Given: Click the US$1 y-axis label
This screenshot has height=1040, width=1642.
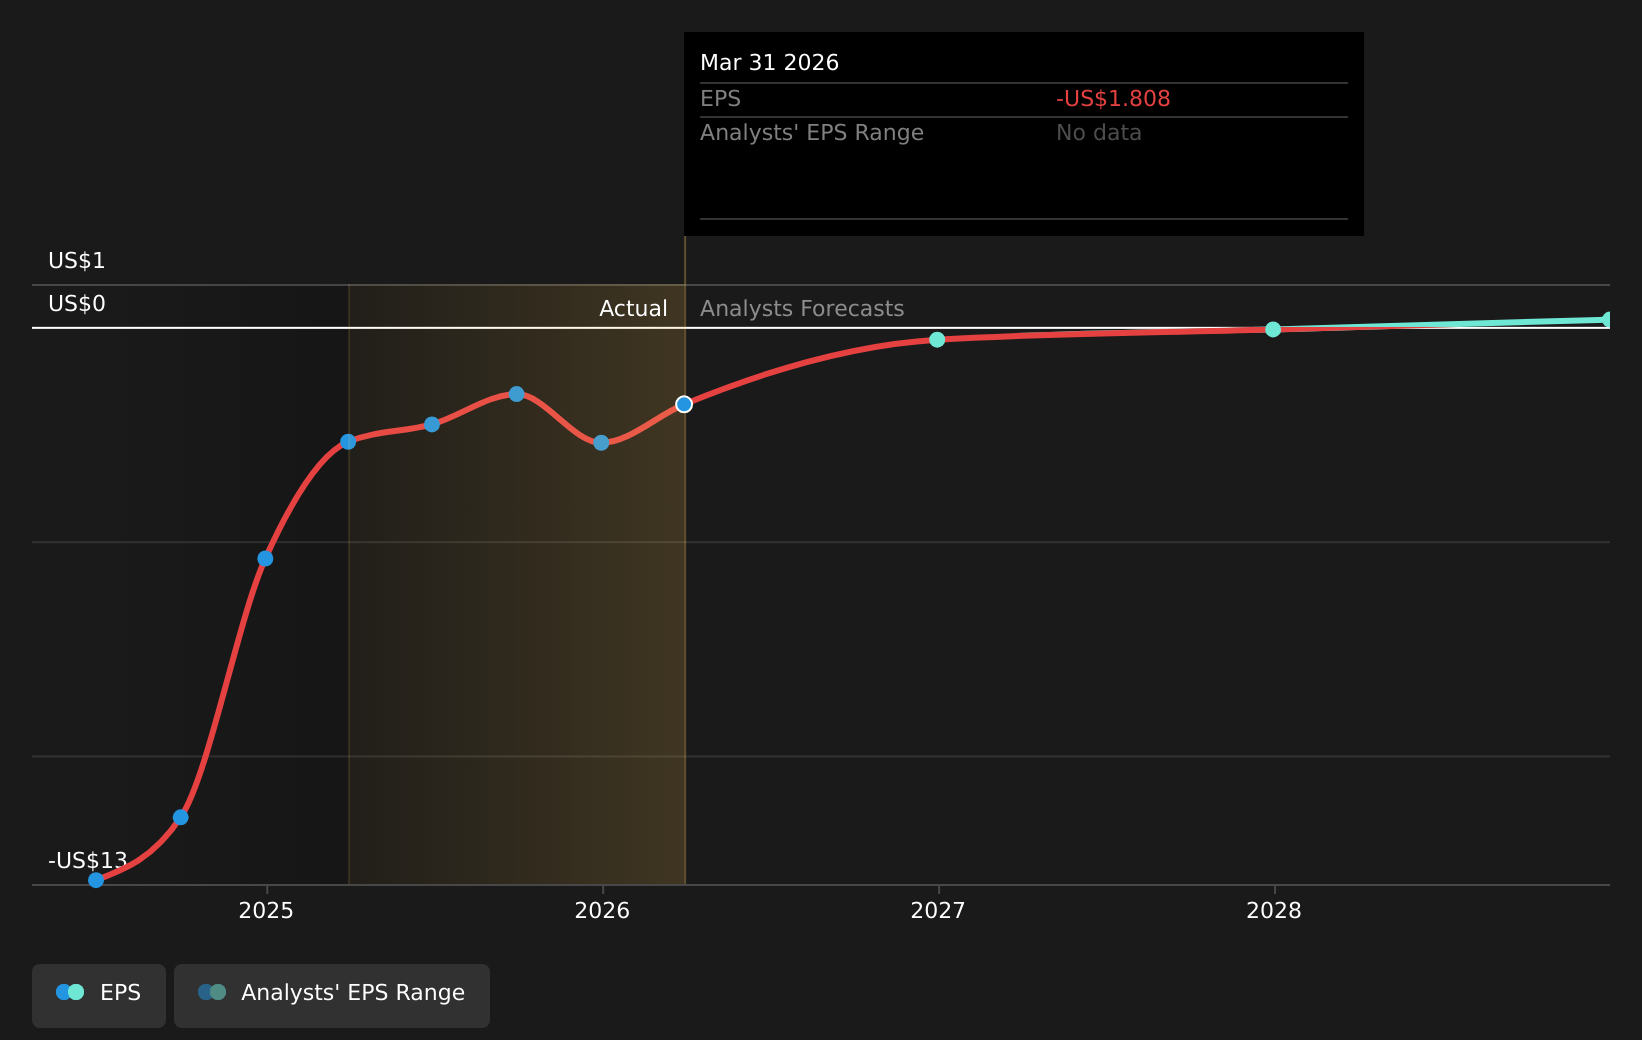Looking at the screenshot, I should coord(77,261).
